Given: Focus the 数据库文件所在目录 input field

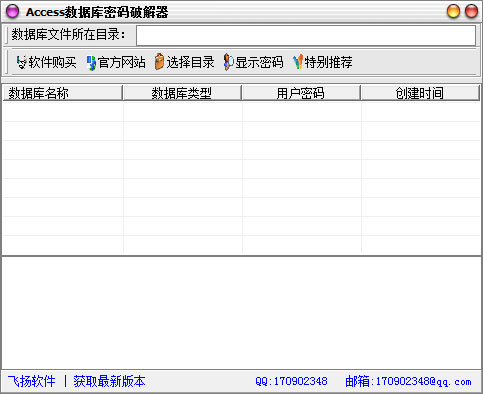Looking at the screenshot, I should [306, 35].
